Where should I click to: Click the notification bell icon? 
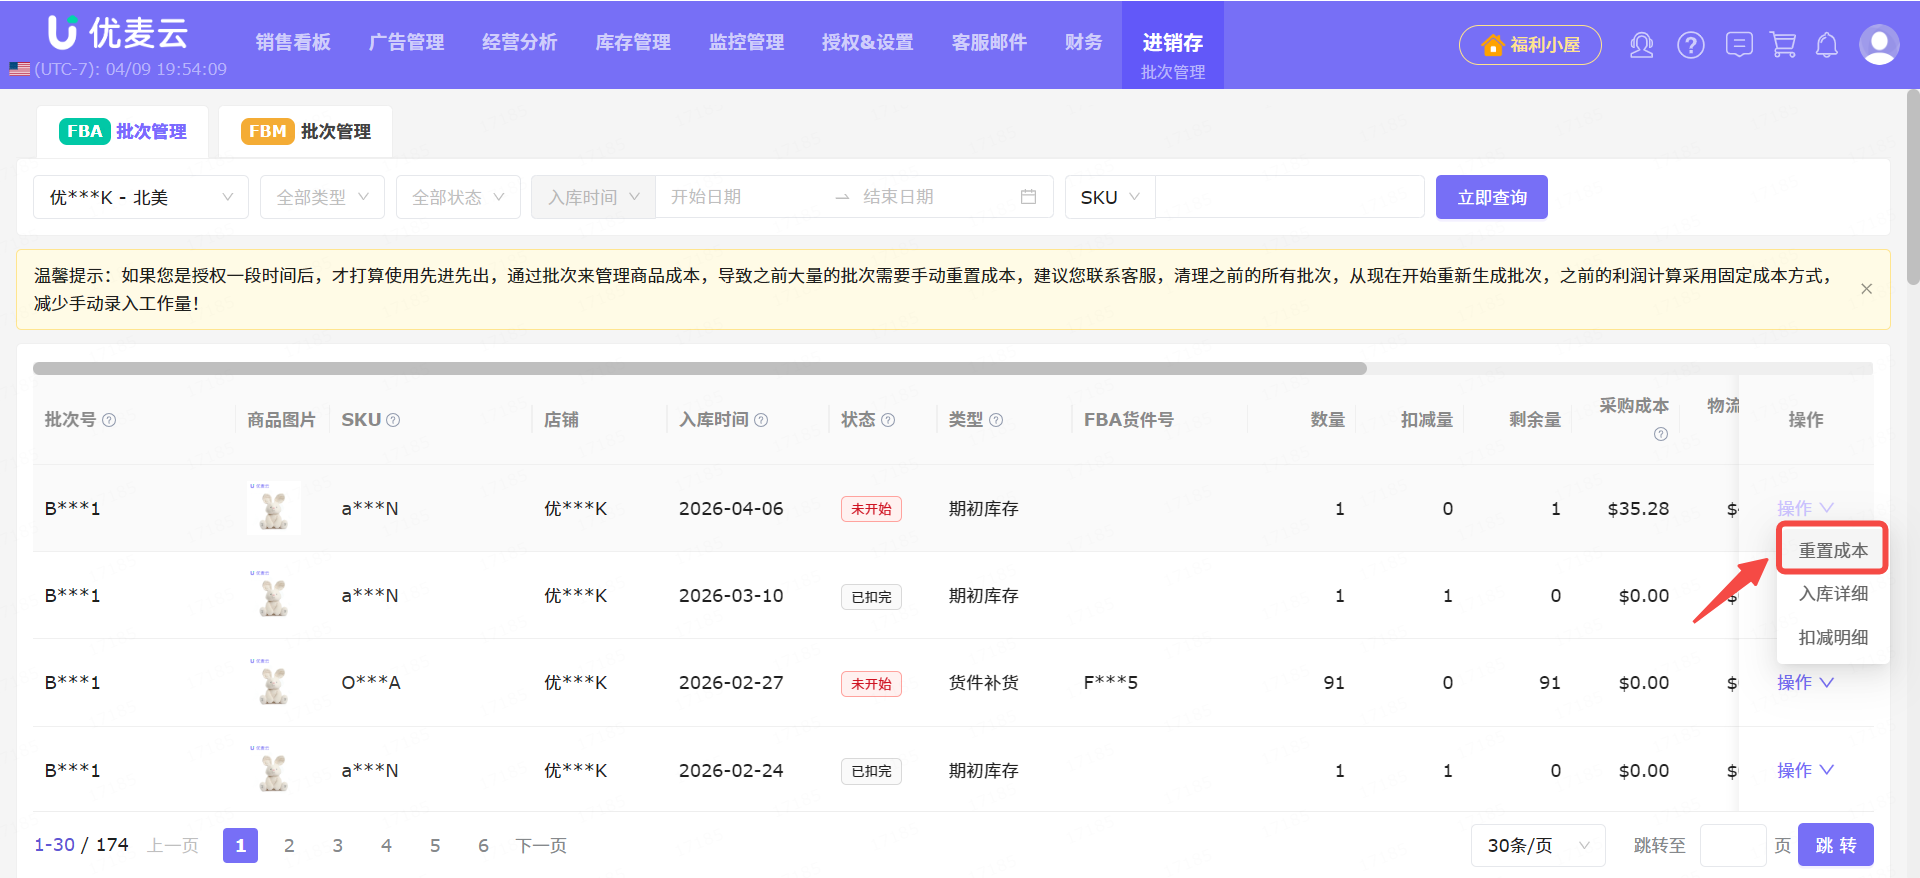pos(1827,45)
